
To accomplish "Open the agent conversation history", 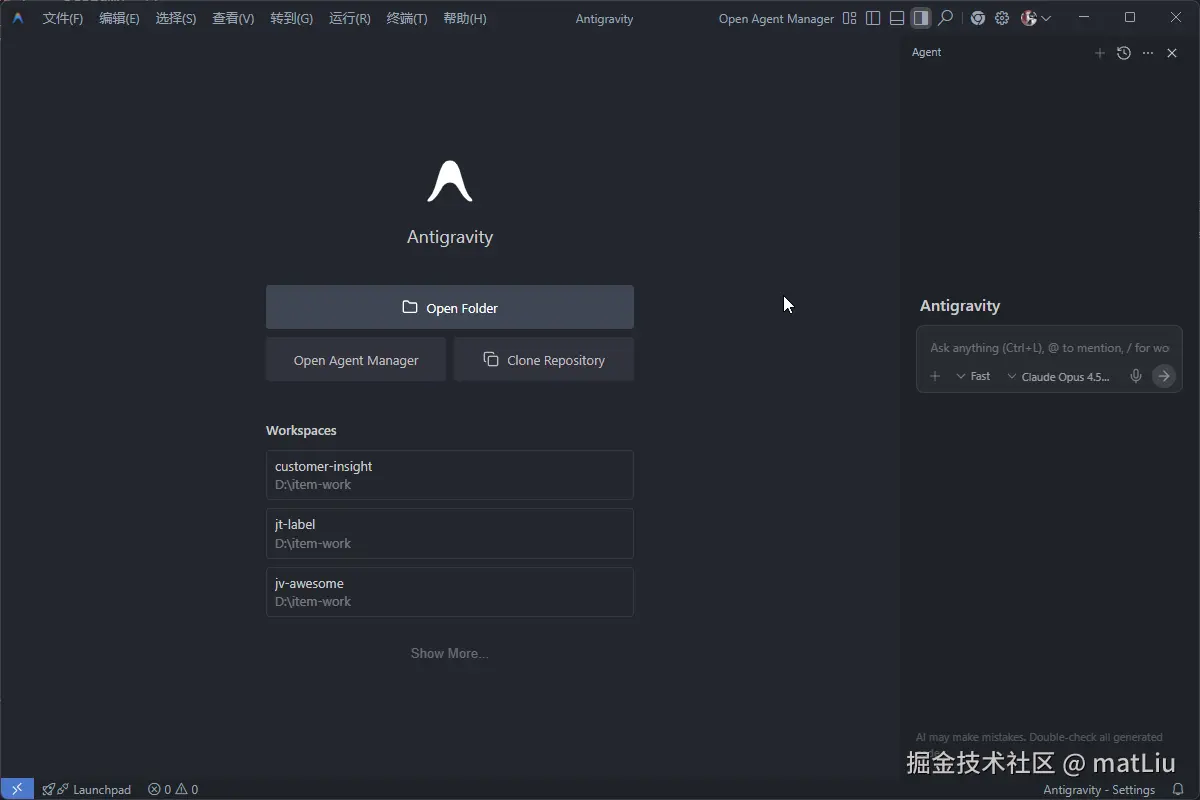I will (1124, 53).
